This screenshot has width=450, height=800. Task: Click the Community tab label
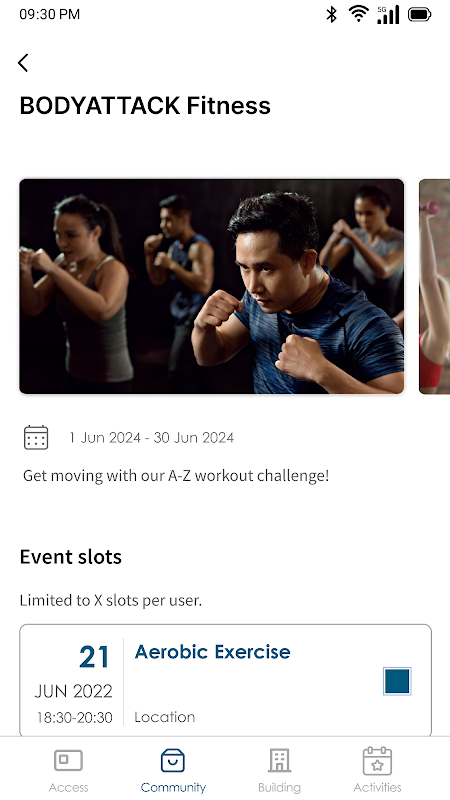173,787
